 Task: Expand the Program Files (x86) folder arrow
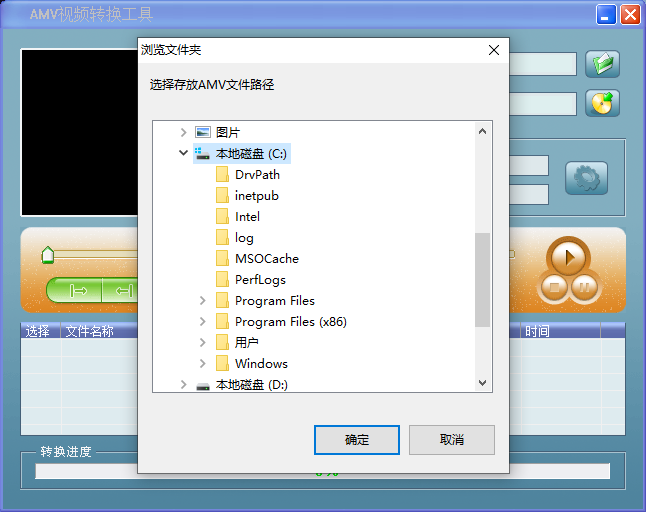[203, 321]
